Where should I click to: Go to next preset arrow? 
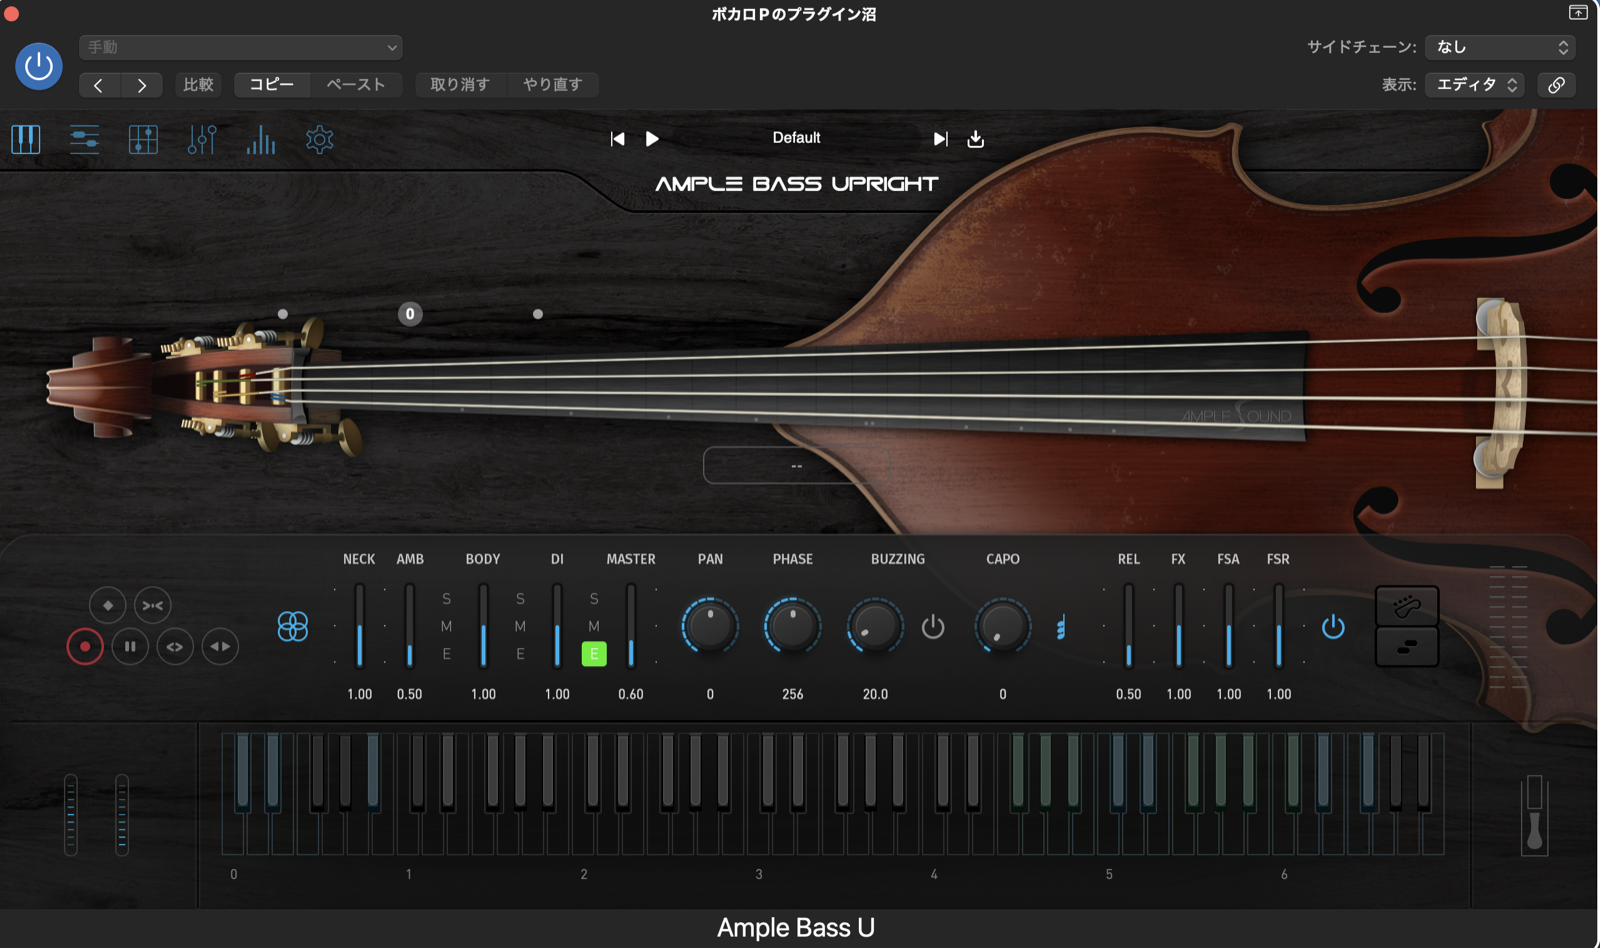[142, 85]
